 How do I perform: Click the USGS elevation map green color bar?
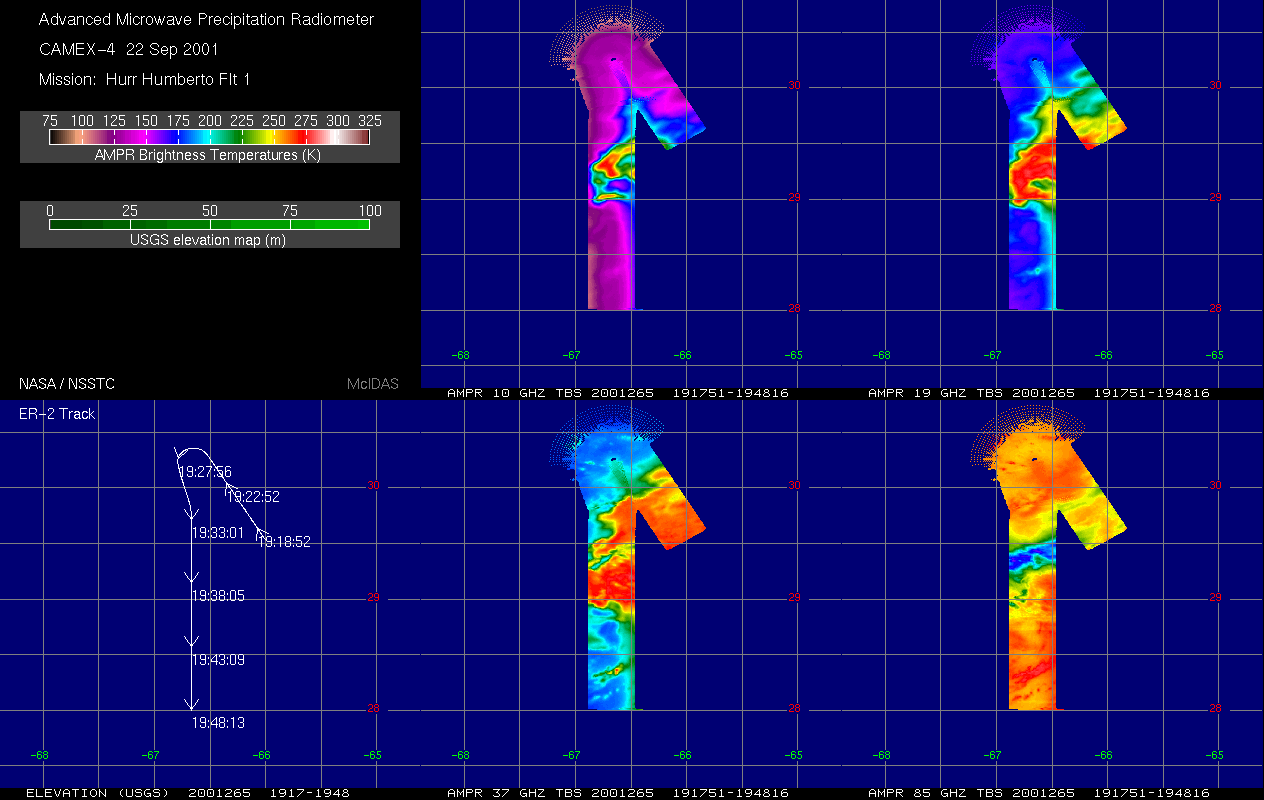pos(210,225)
